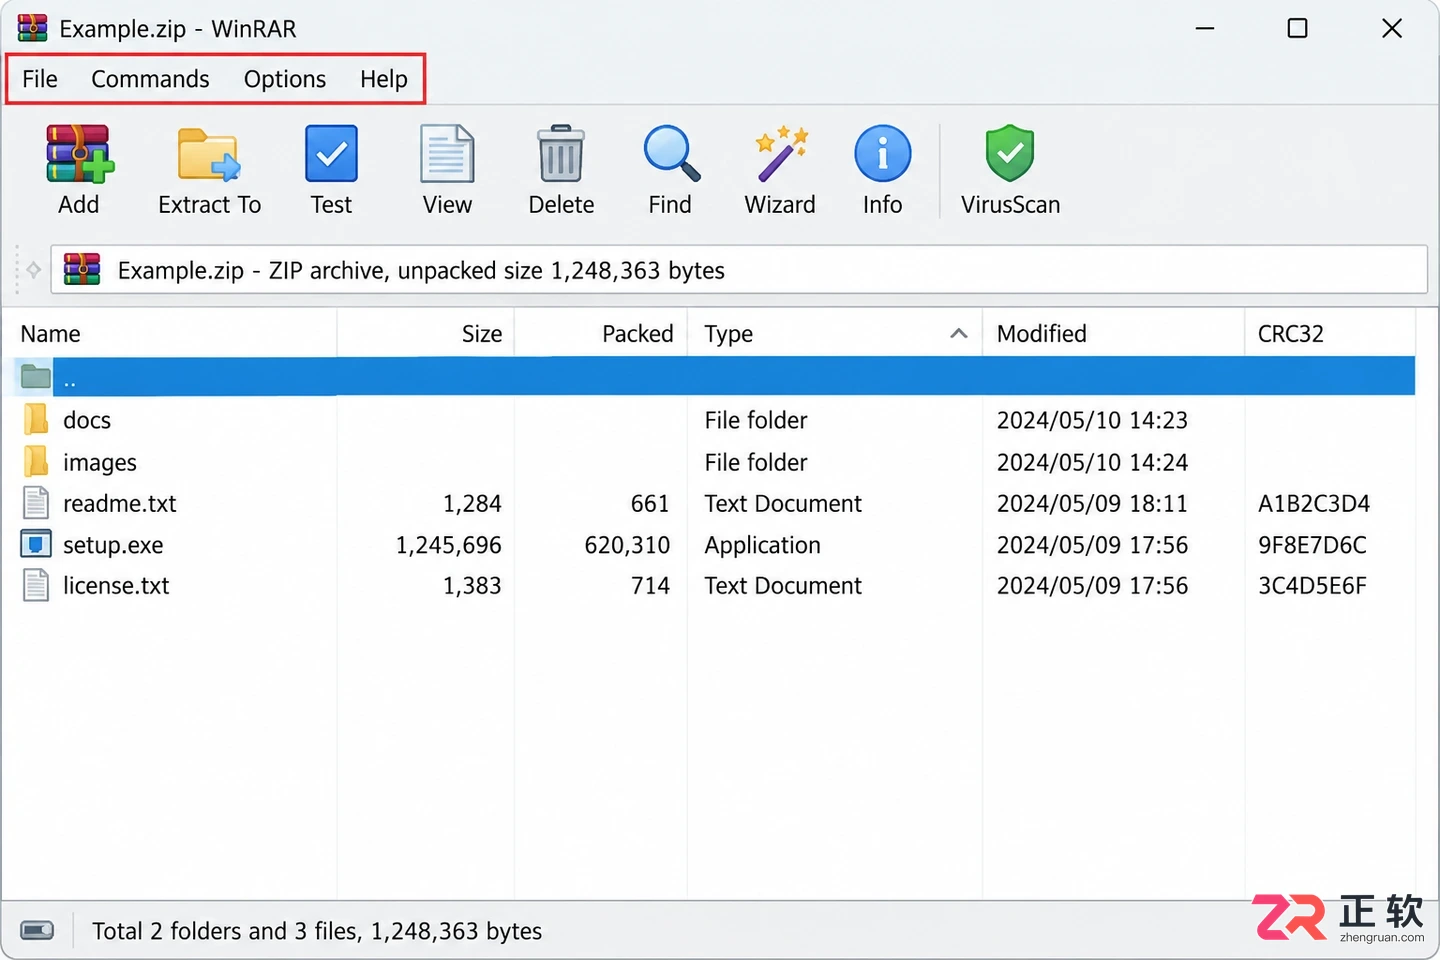Click the 1,245,696 size value
This screenshot has height=960, width=1440.
448,545
